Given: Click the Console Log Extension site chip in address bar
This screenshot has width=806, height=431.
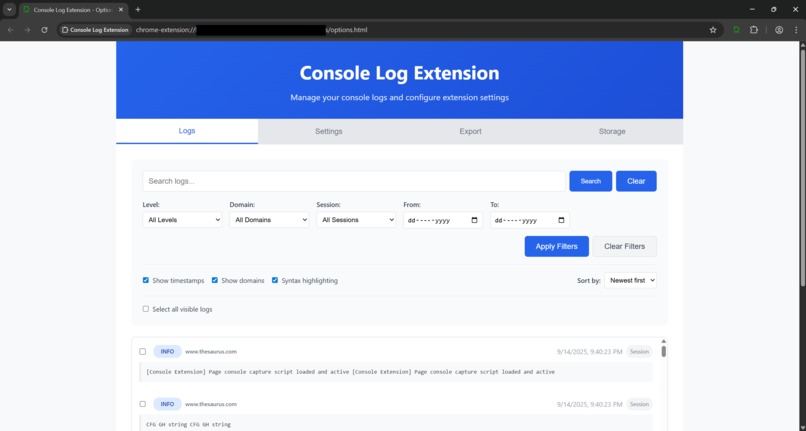Looking at the screenshot, I should pyautogui.click(x=95, y=30).
